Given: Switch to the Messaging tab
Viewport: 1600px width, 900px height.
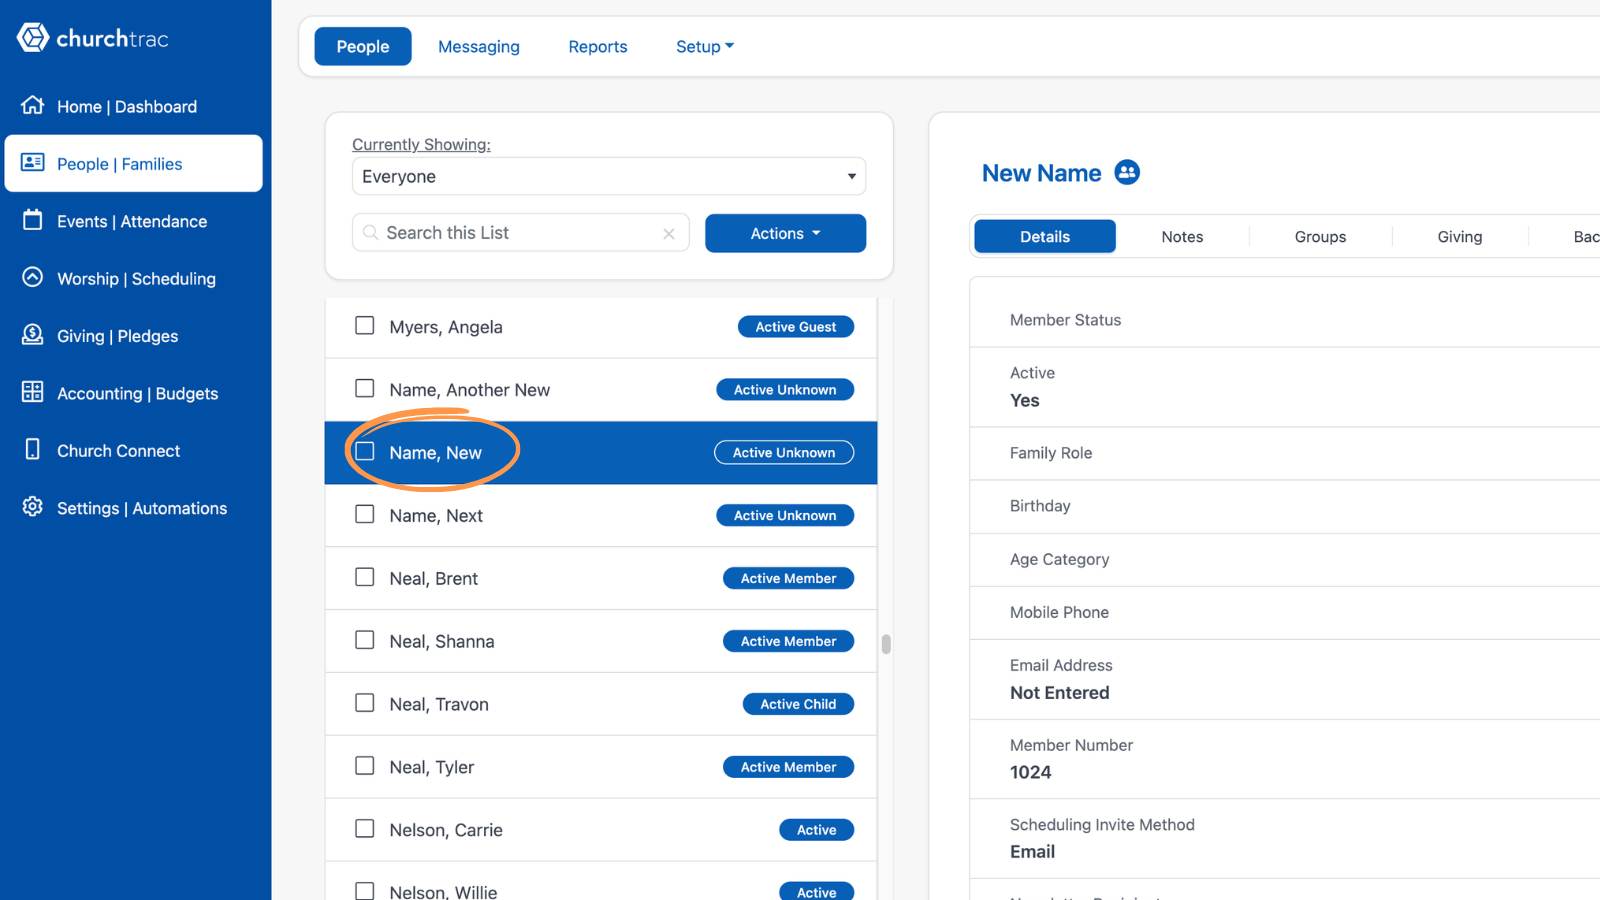Looking at the screenshot, I should 479,47.
